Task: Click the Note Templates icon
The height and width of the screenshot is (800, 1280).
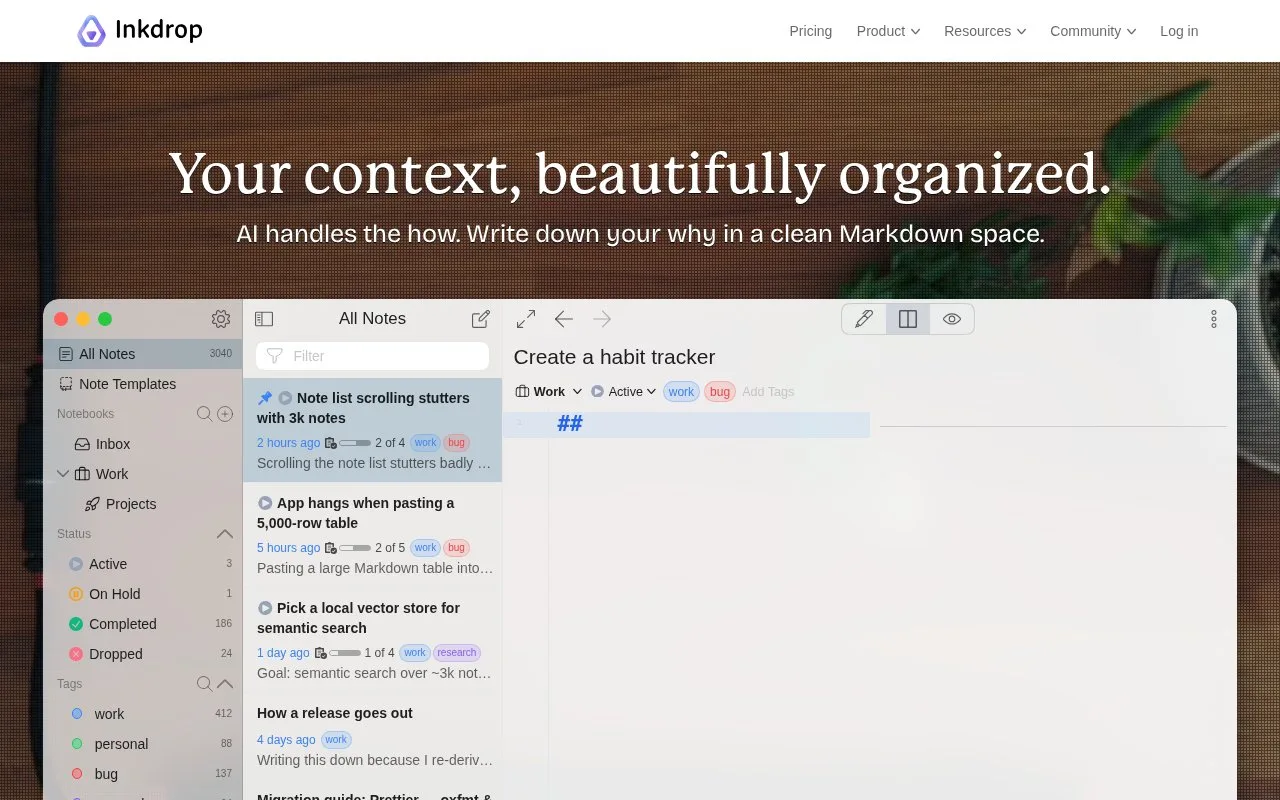Action: [x=66, y=384]
